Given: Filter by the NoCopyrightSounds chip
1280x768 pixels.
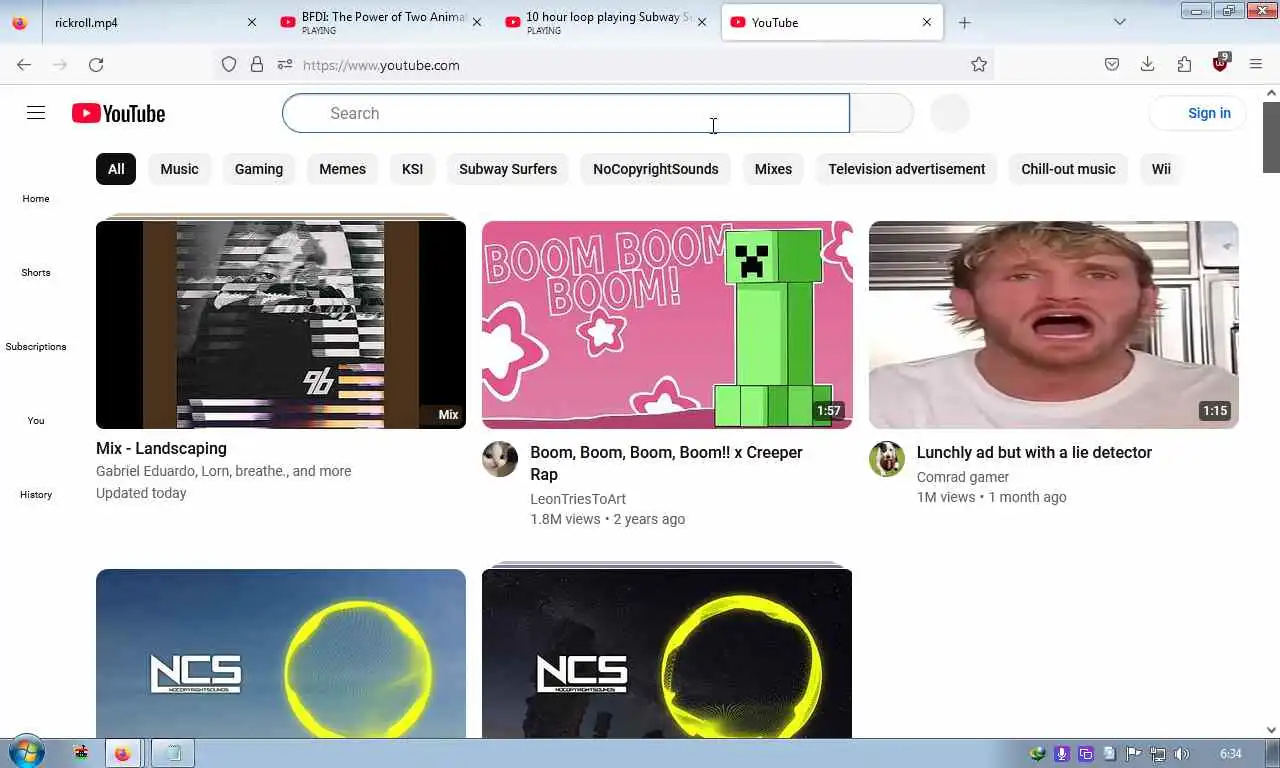Looking at the screenshot, I should 656,169.
